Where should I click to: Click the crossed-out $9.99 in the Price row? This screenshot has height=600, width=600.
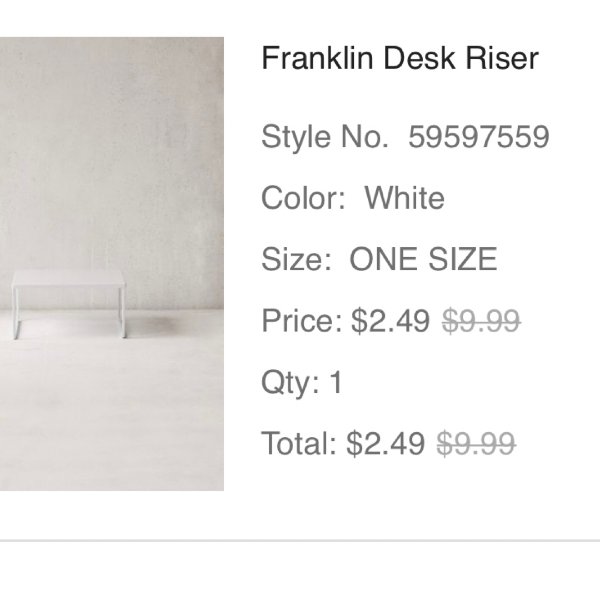pos(481,321)
